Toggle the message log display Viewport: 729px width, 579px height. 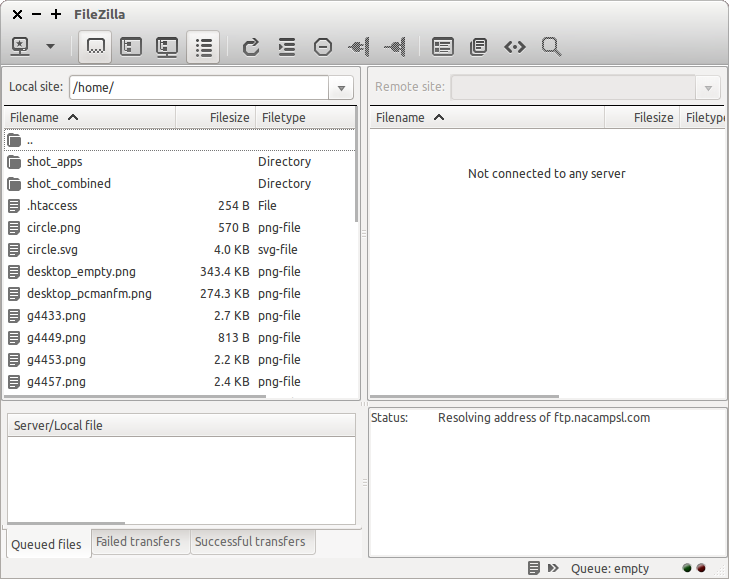pyautogui.click(x=96, y=47)
